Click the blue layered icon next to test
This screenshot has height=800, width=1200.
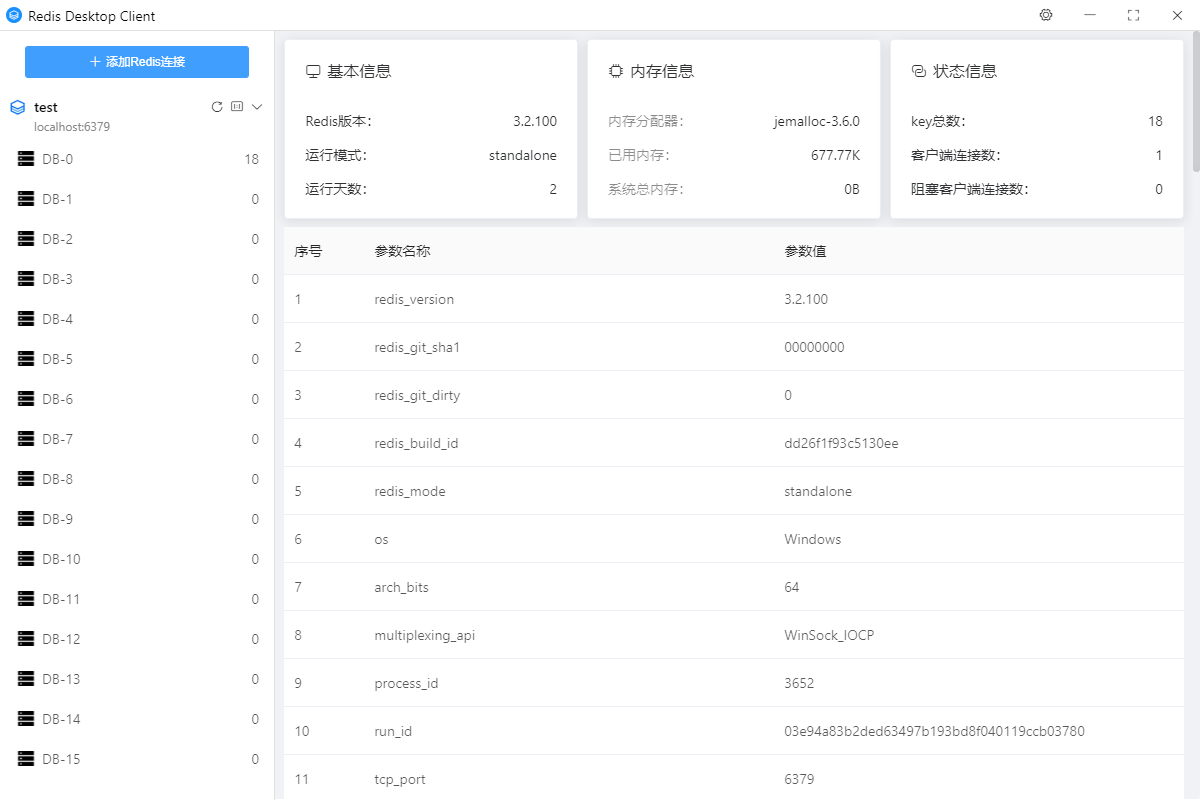click(x=17, y=107)
